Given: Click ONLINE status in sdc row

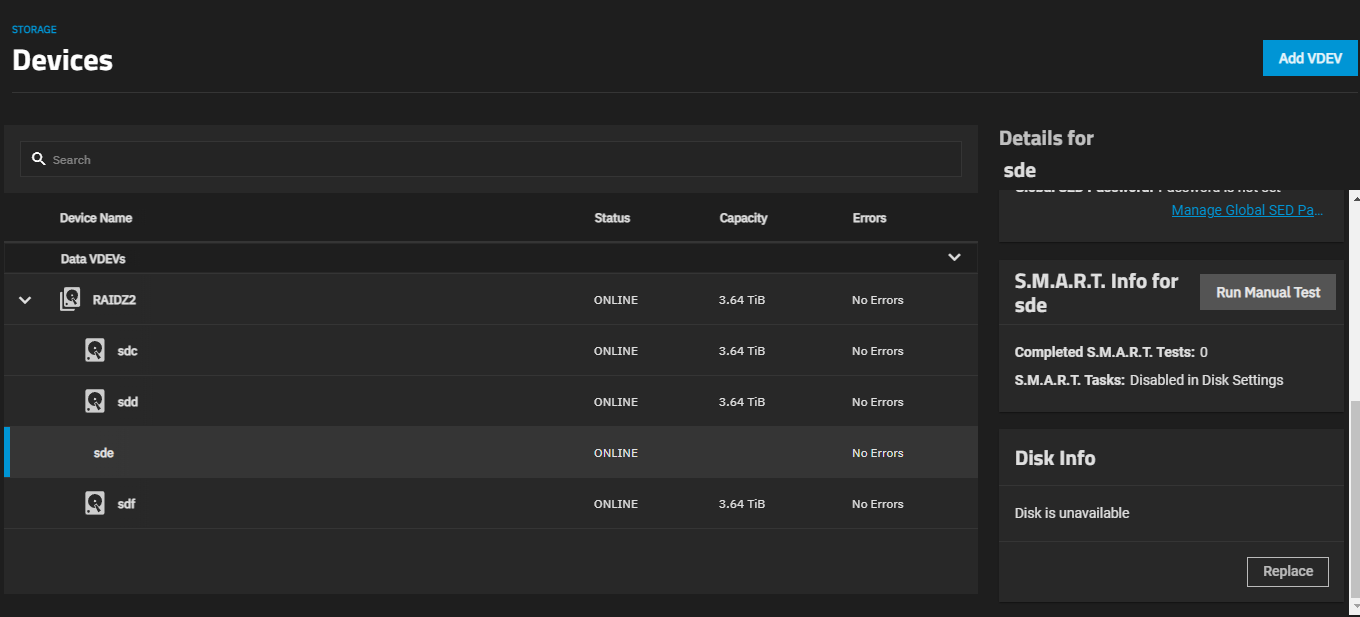Looking at the screenshot, I should point(616,351).
